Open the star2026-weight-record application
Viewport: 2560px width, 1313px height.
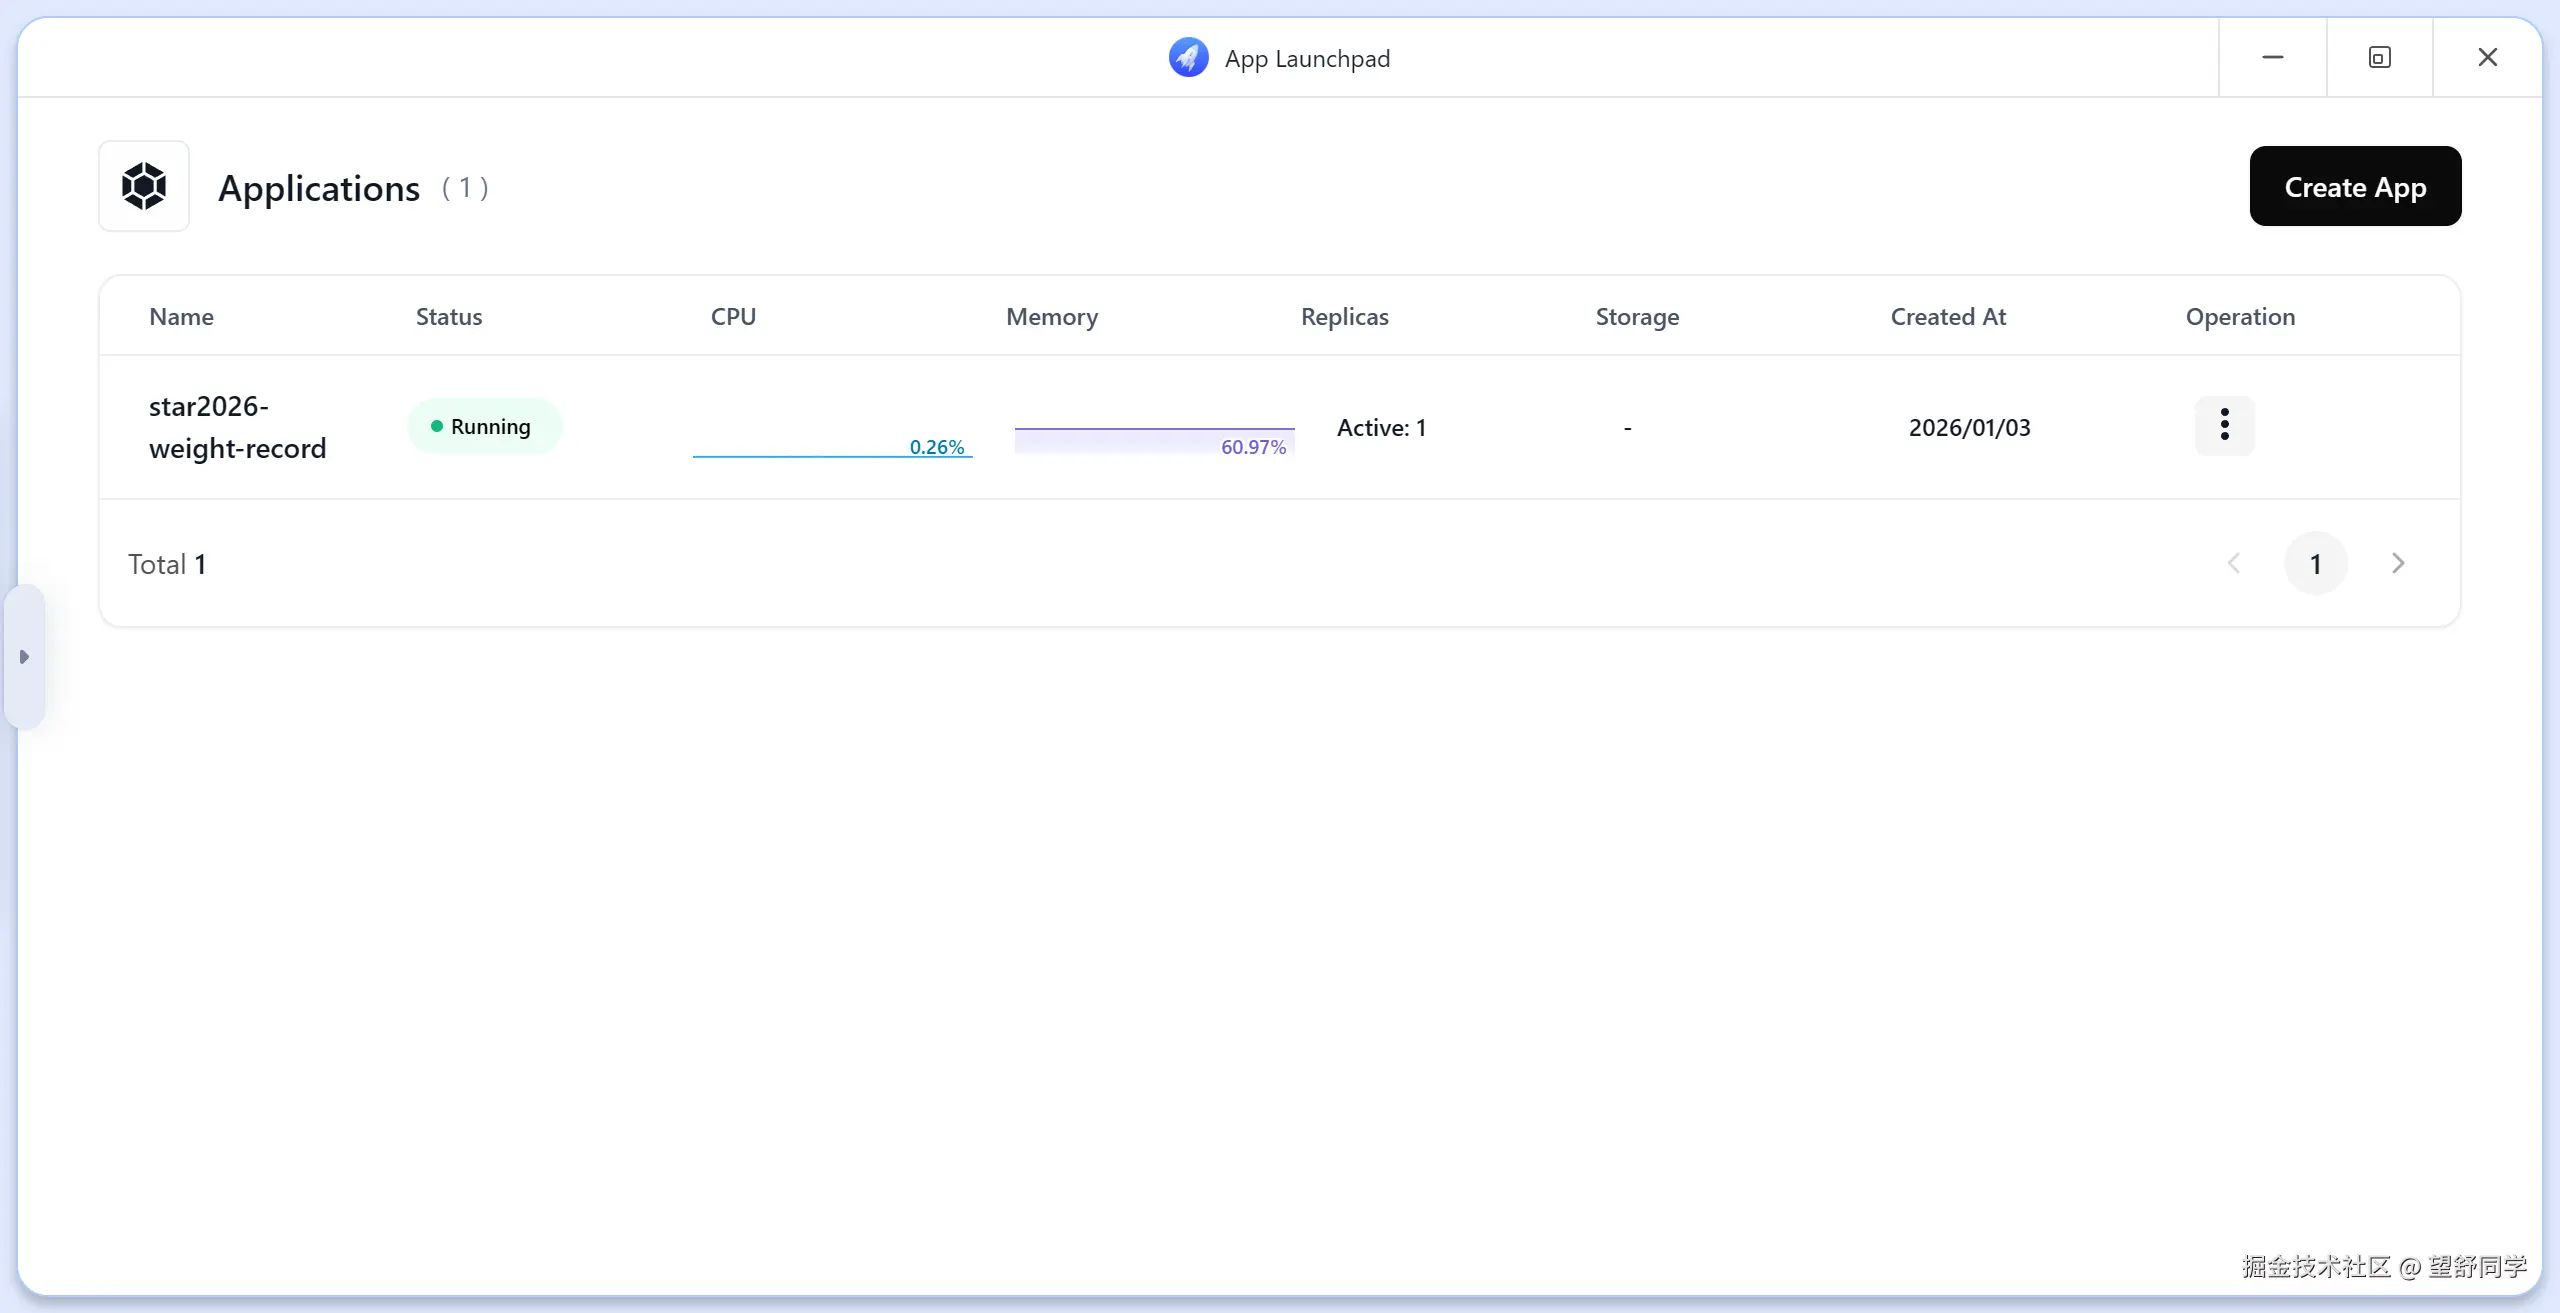[237, 427]
